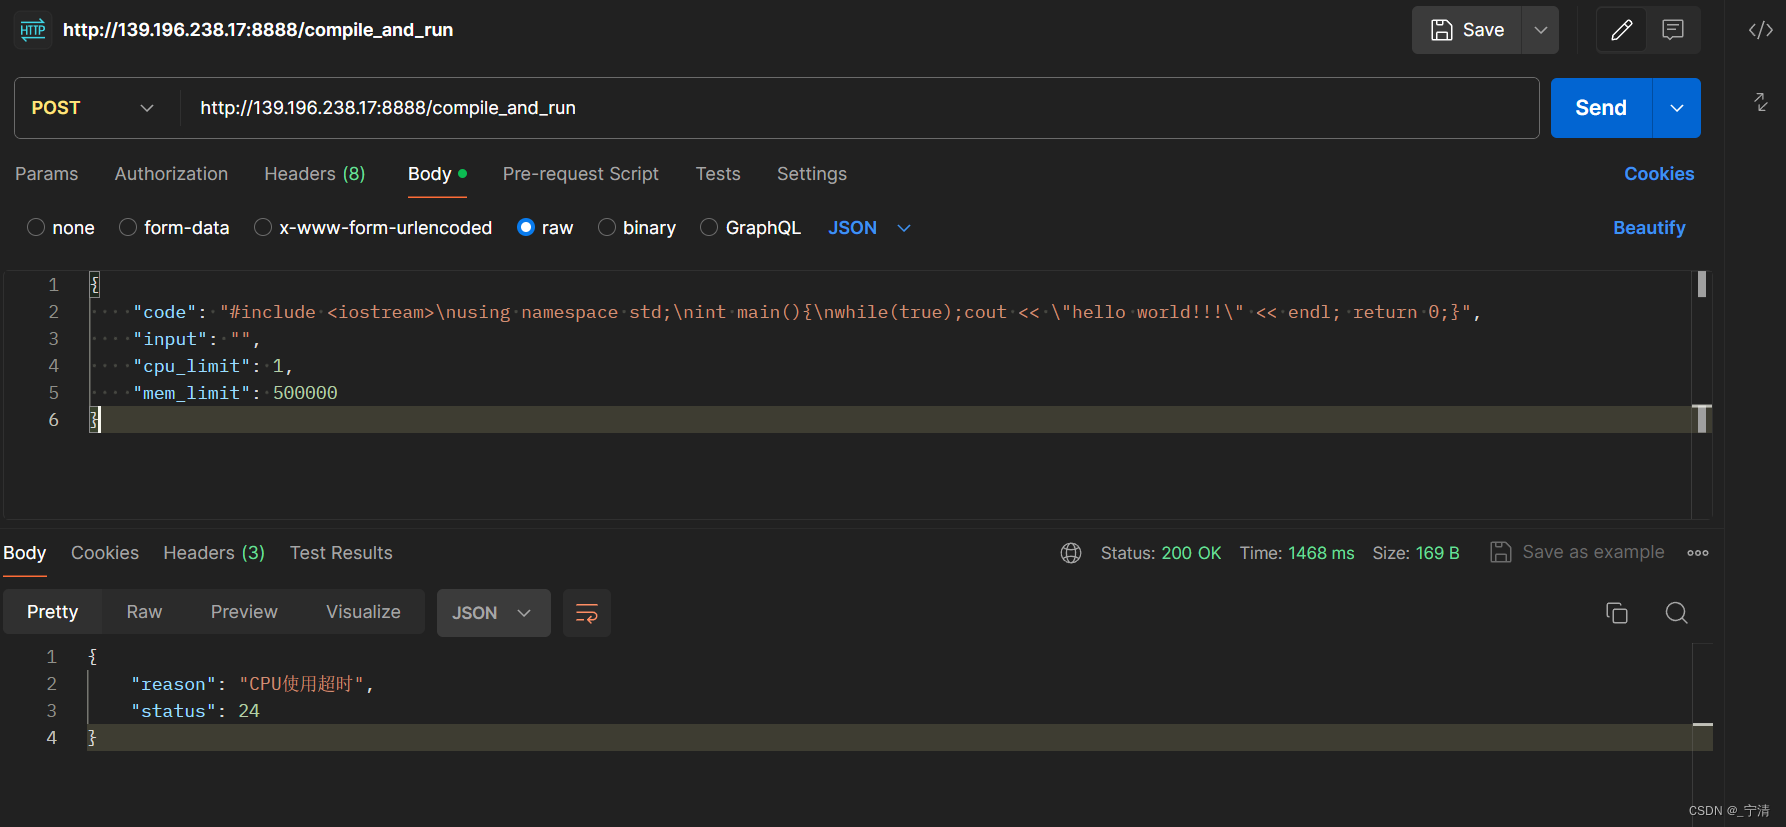Open the request Headers (8) tab

coord(315,174)
